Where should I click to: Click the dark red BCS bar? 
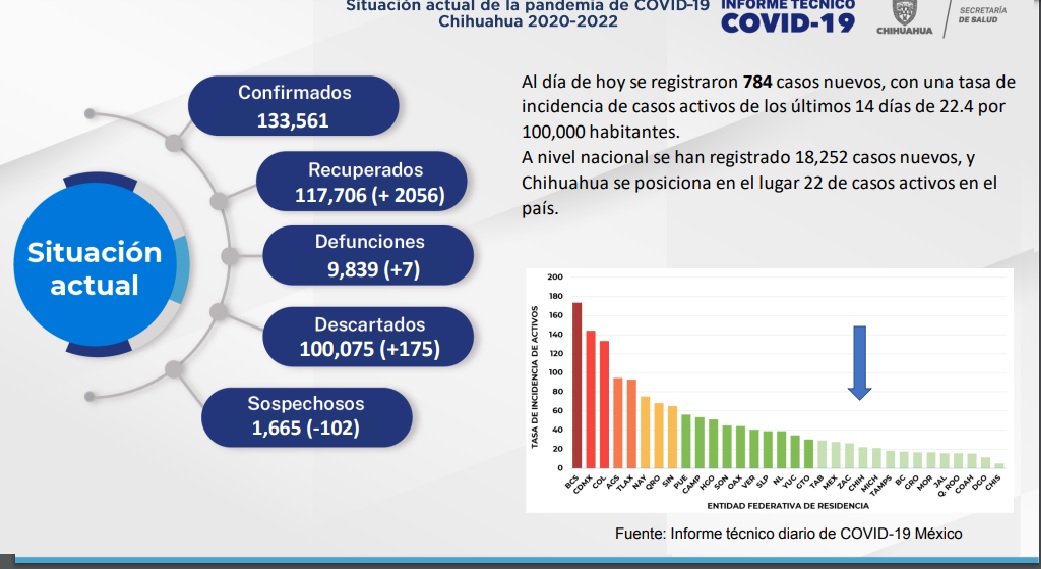click(x=576, y=385)
